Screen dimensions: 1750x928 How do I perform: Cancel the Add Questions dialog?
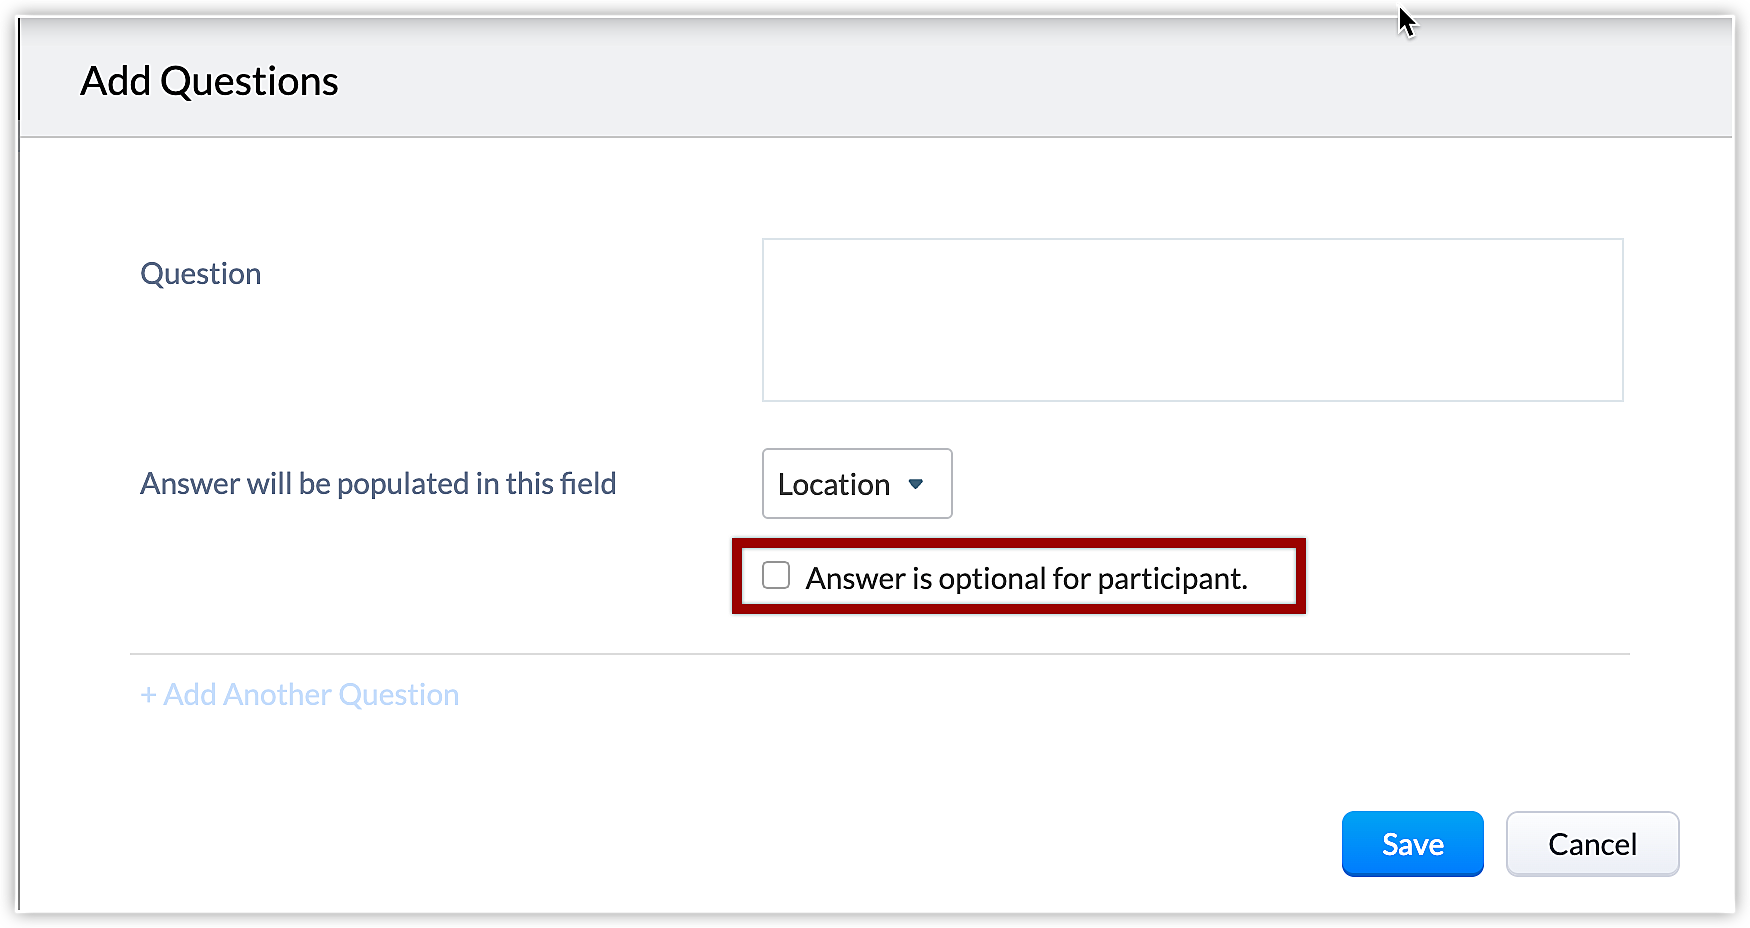click(1592, 844)
